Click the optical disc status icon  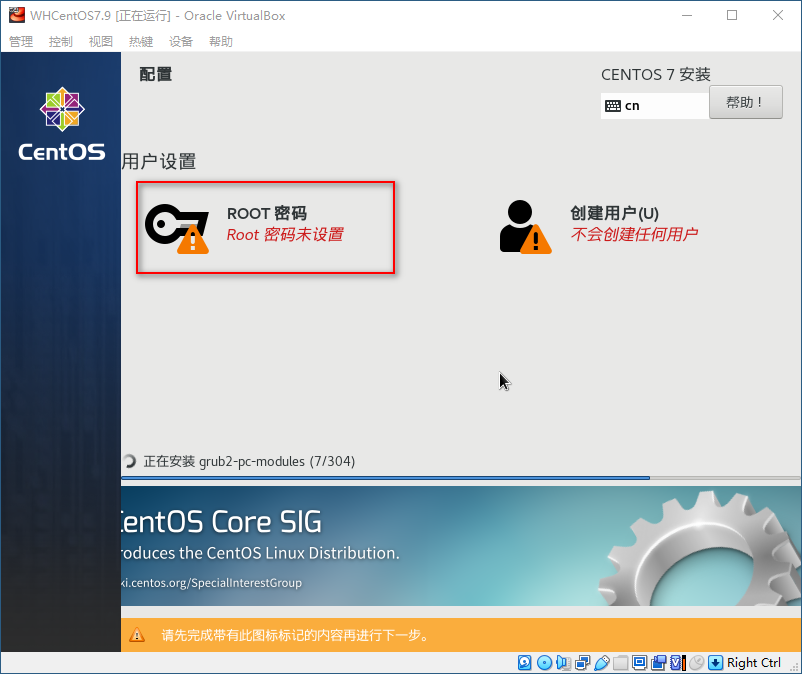[x=544, y=663]
